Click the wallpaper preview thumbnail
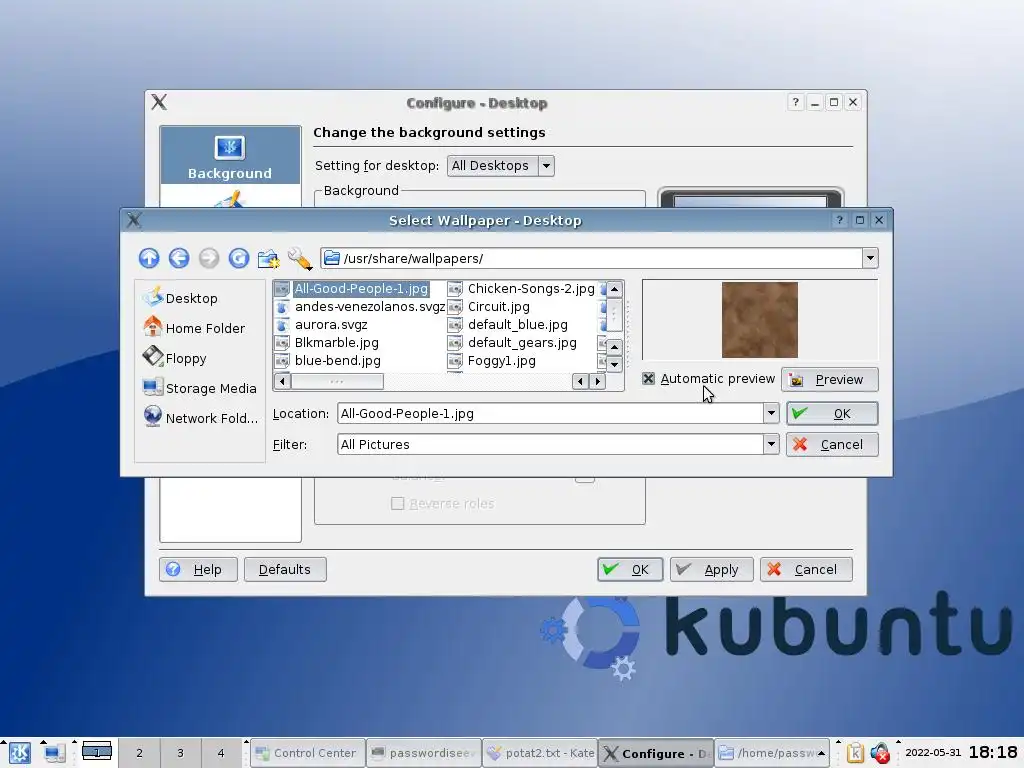 click(x=760, y=320)
